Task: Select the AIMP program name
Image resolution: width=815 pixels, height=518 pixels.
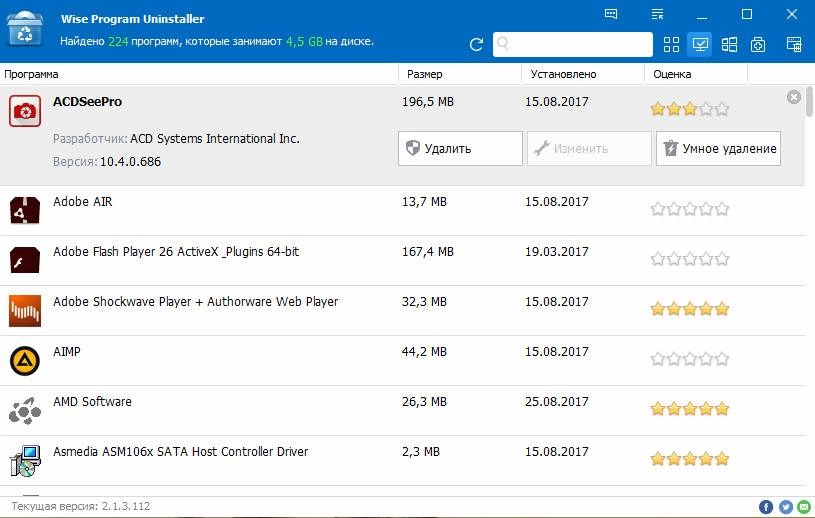Action: [67, 352]
